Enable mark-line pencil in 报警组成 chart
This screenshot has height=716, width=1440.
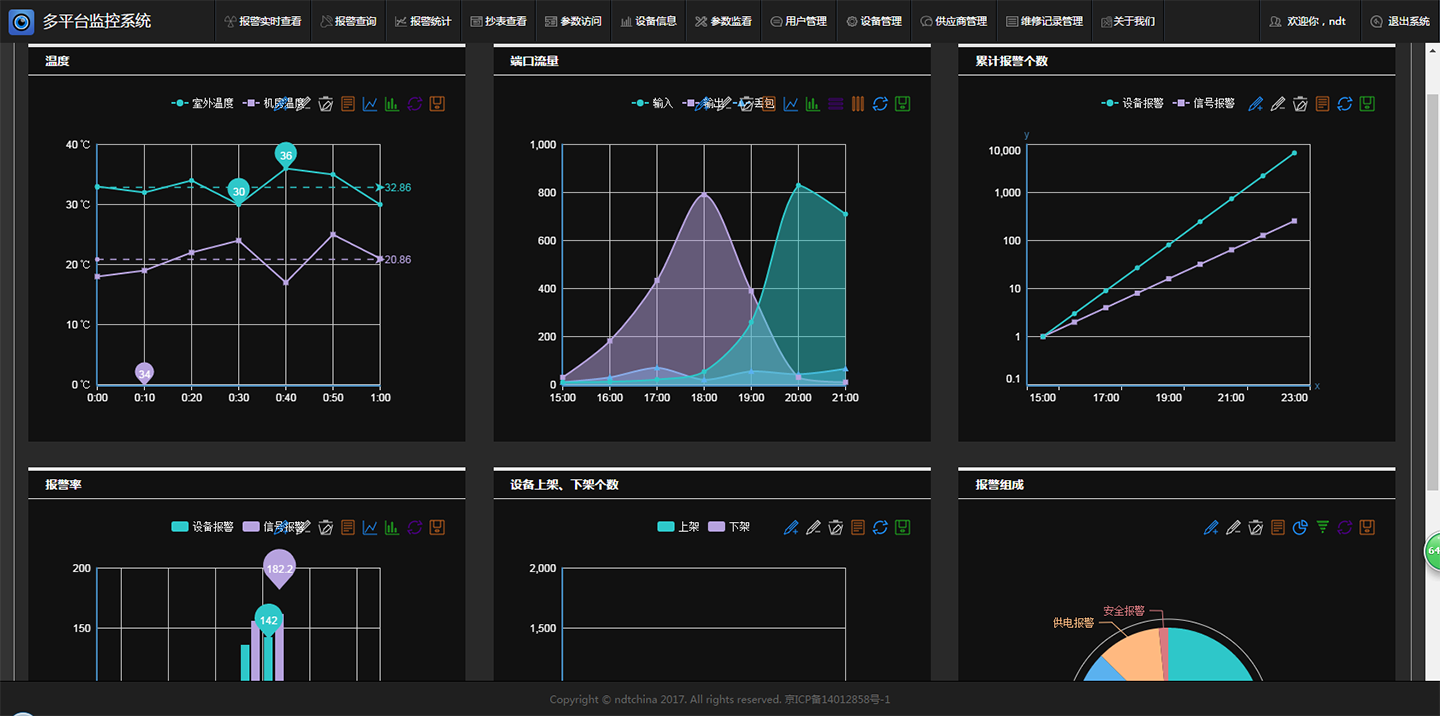pos(1211,527)
